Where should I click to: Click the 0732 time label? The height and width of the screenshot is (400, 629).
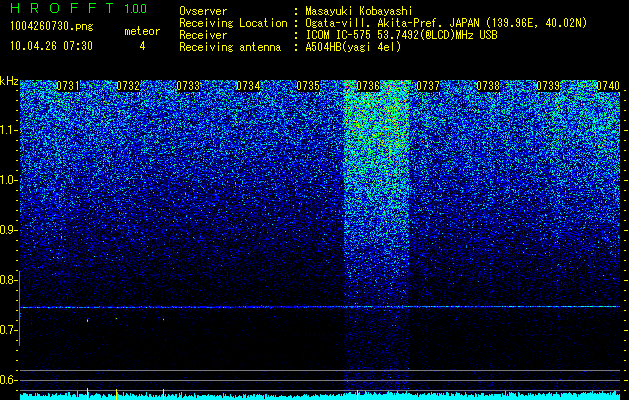tap(128, 86)
